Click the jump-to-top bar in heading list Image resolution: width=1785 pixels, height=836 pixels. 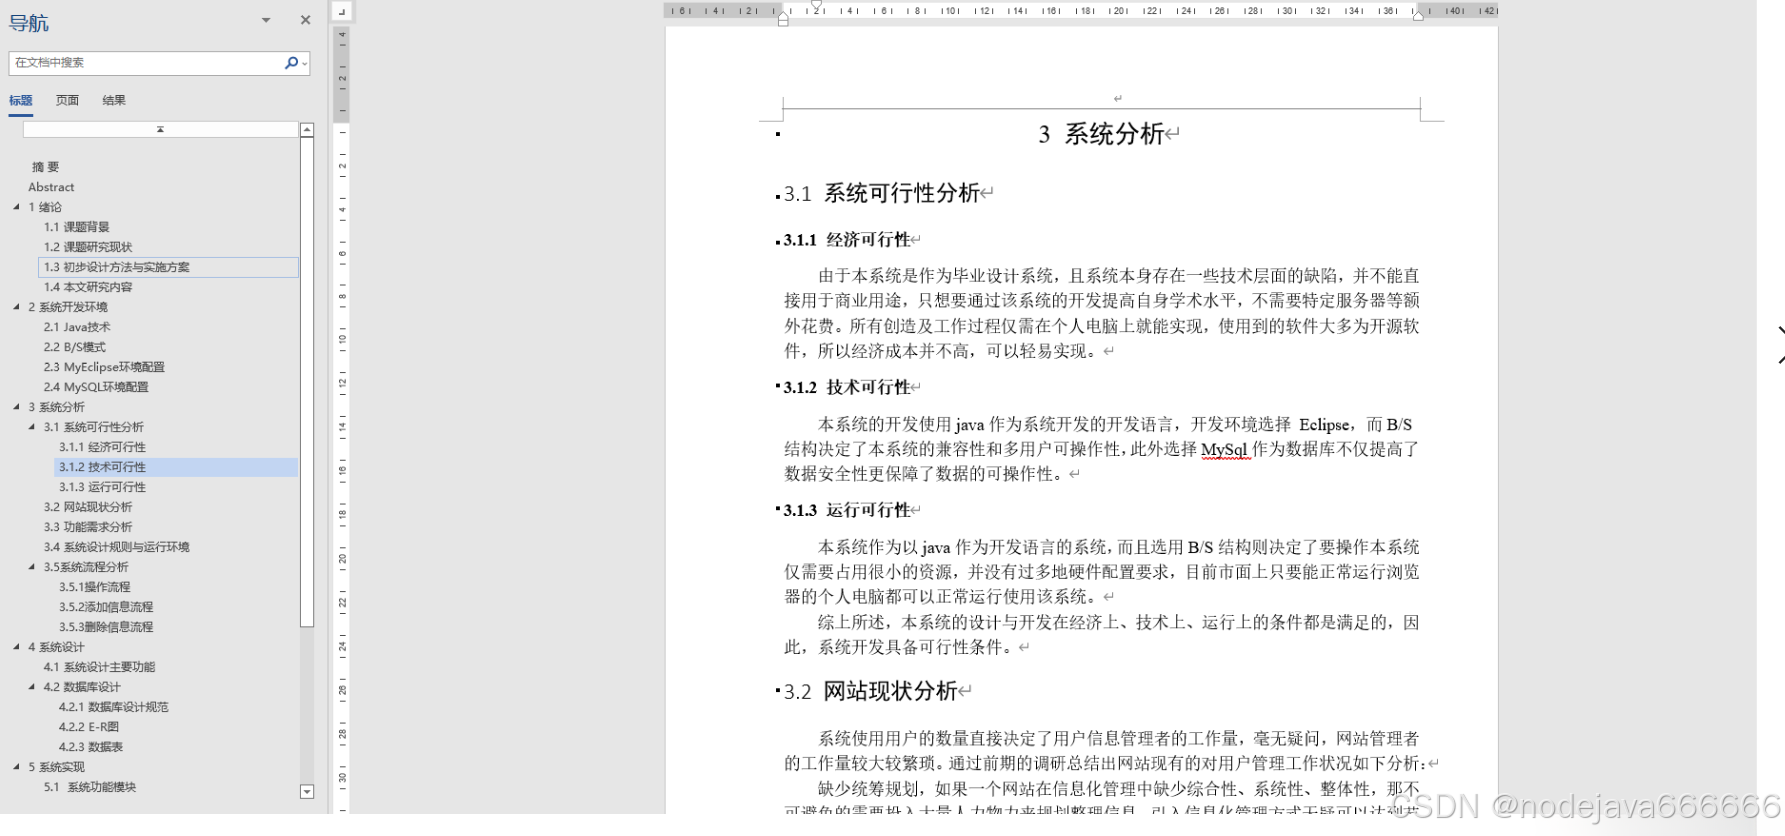pyautogui.click(x=160, y=130)
